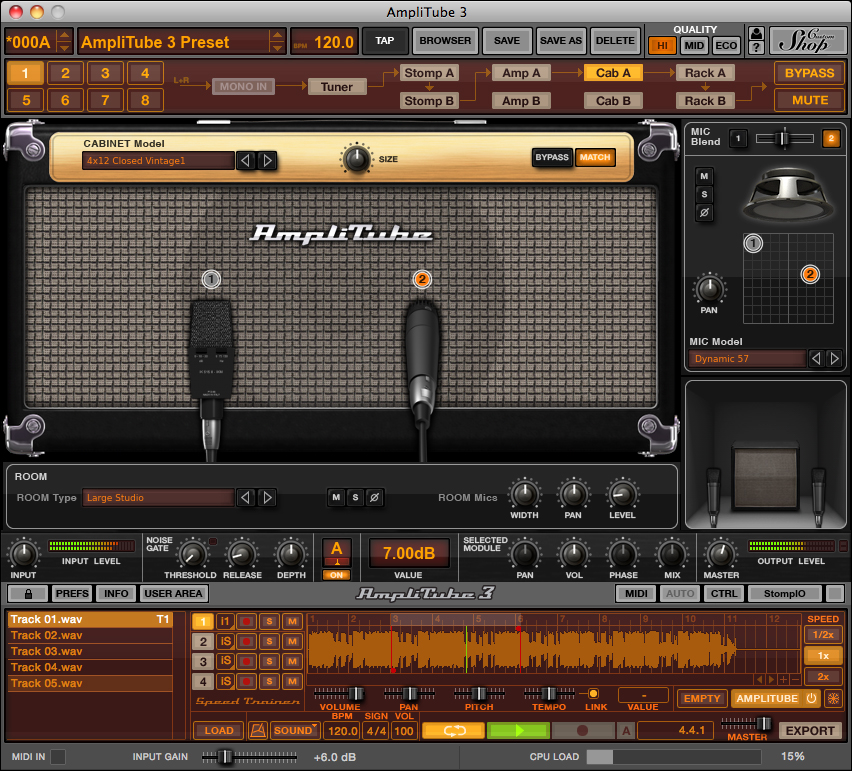The width and height of the screenshot is (852, 771).
Task: Enable the loop icon in Speed Trainer
Action: [452, 730]
